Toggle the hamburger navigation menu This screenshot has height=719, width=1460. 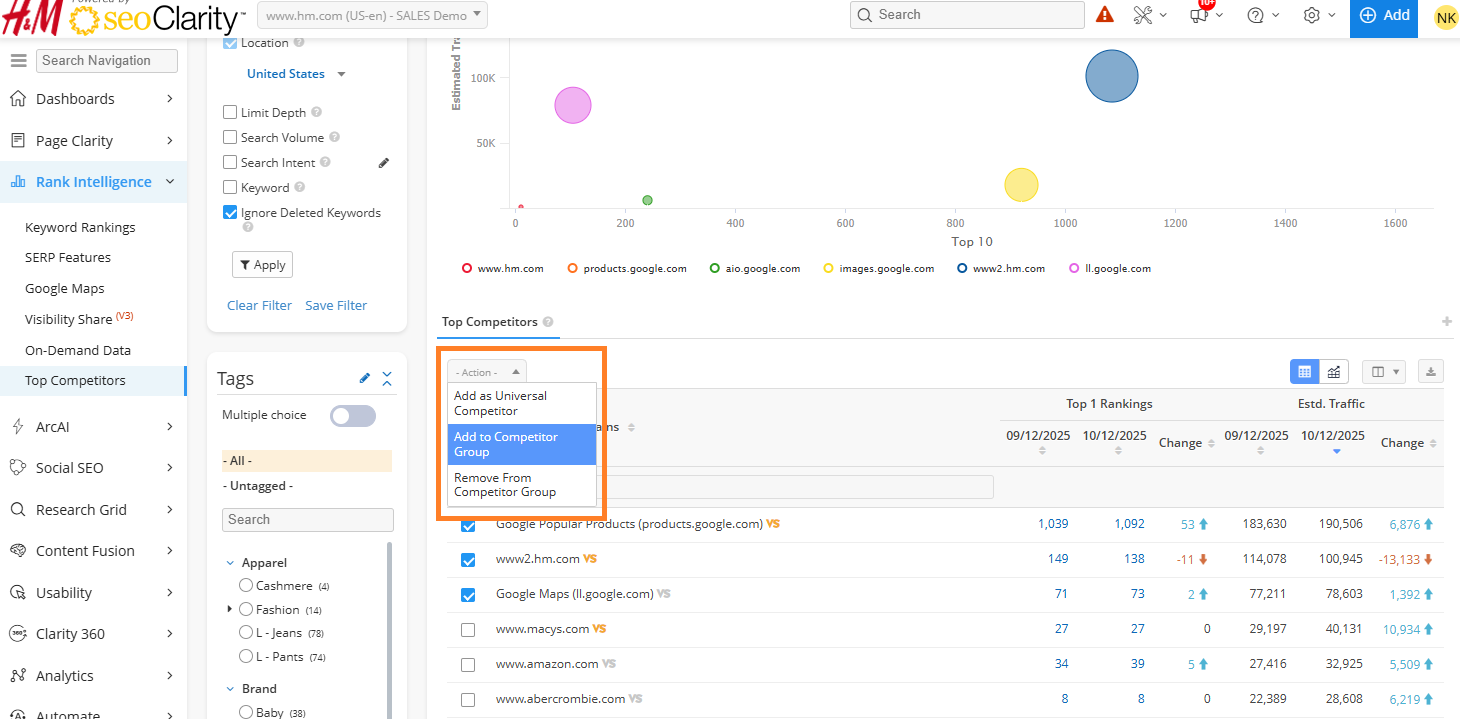18,61
